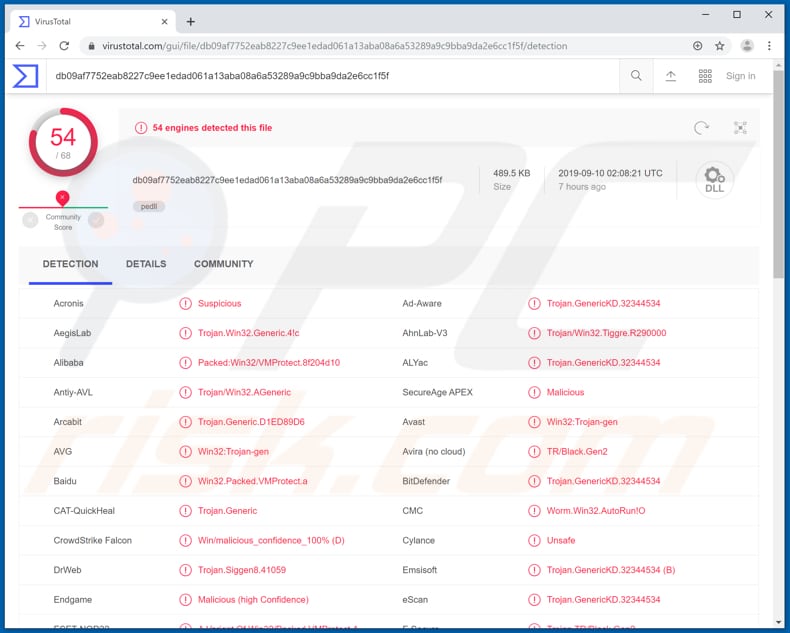
Task: Click the site lock icon
Action: pyautogui.click(x=91, y=46)
